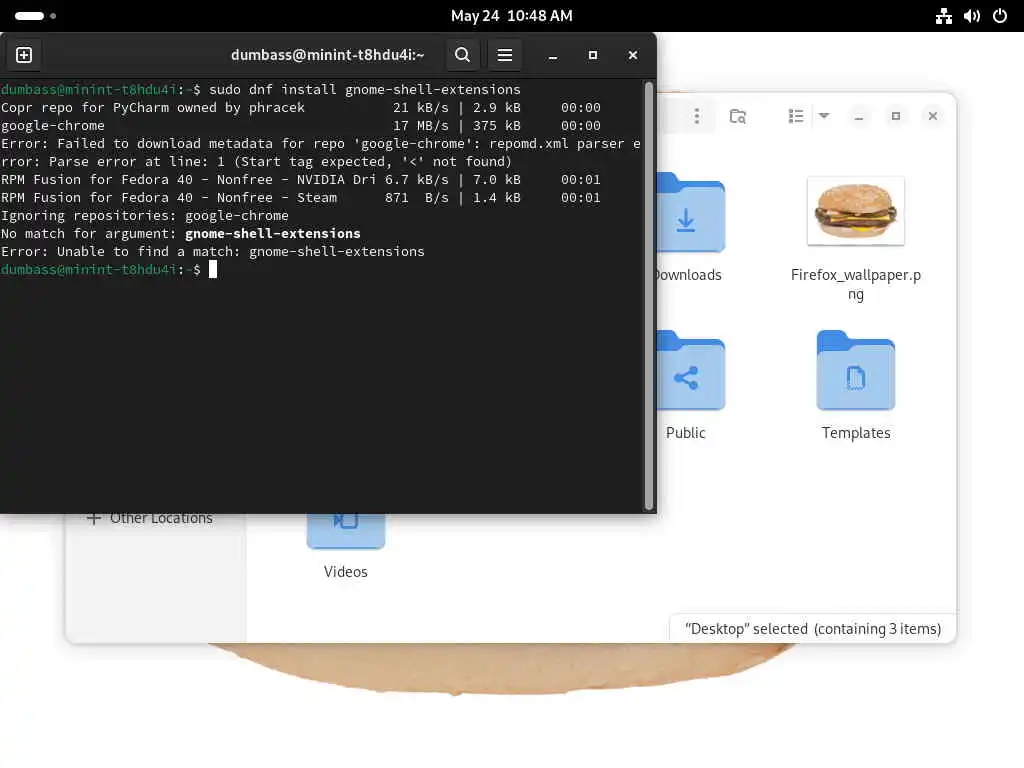Click the power icon in top bar
This screenshot has width=1024, height=768.
point(1000,16)
